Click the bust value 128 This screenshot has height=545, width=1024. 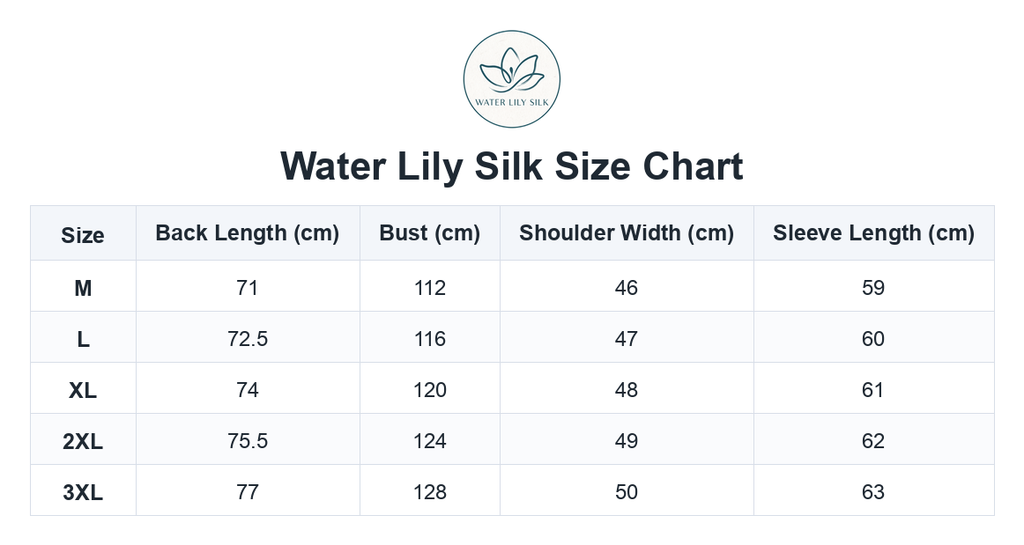430,492
